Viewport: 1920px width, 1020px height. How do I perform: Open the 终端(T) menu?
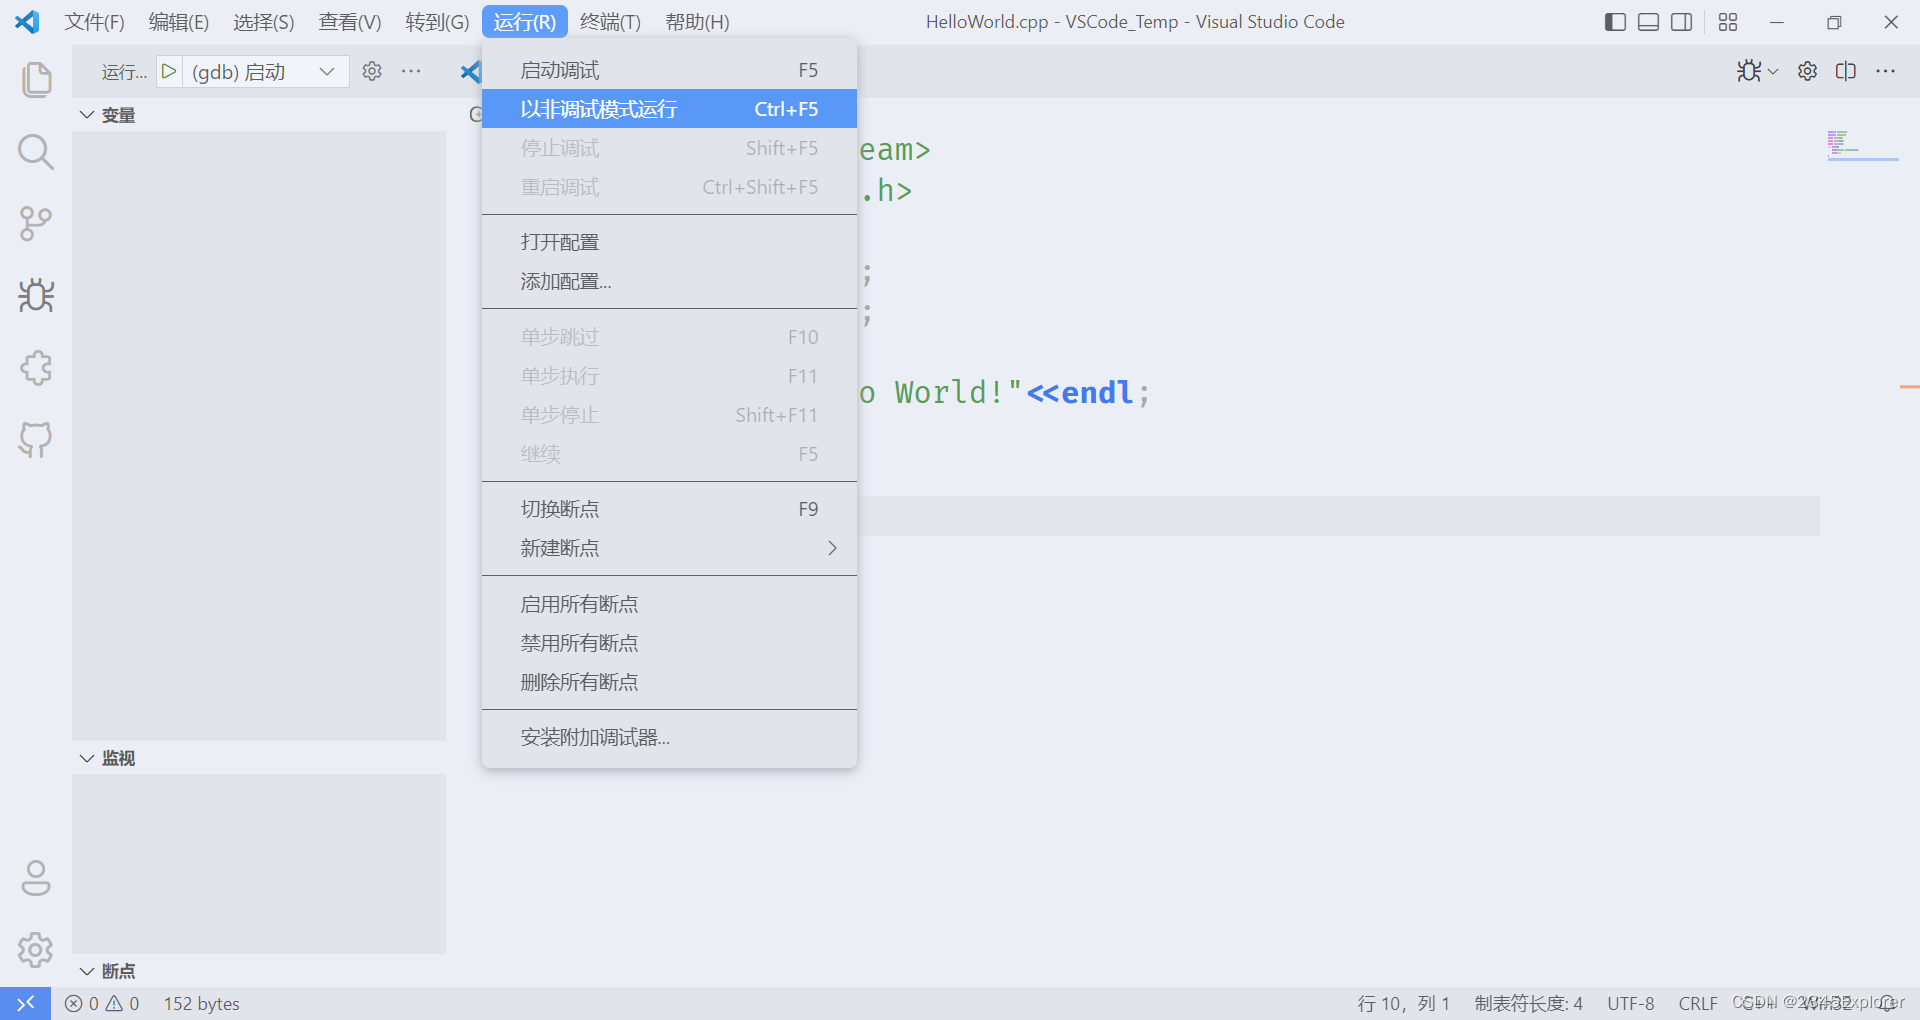[x=610, y=22]
